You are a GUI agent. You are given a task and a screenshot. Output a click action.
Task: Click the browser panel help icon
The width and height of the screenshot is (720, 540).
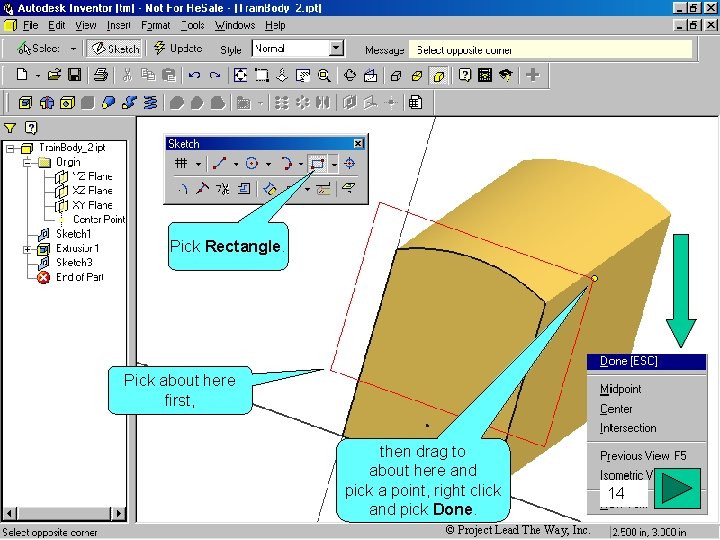pos(31,127)
